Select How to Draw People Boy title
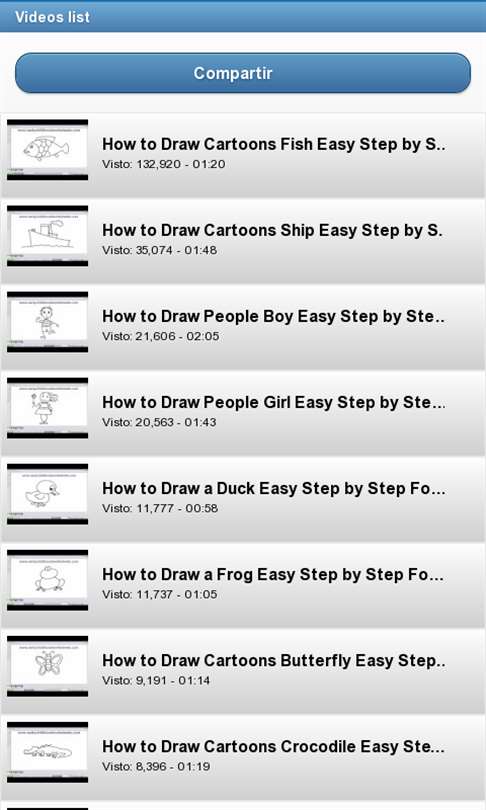This screenshot has width=486, height=810. pos(274,316)
